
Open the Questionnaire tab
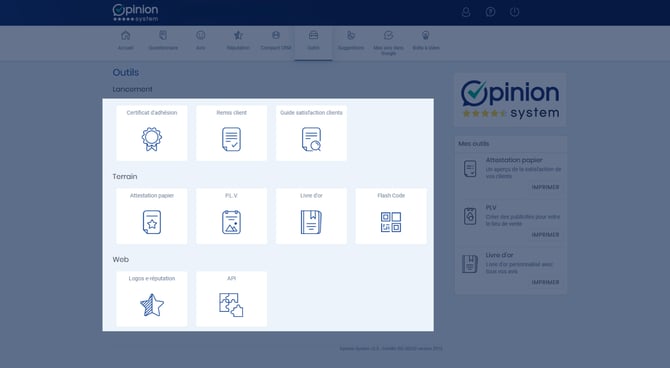pyautogui.click(x=163, y=41)
